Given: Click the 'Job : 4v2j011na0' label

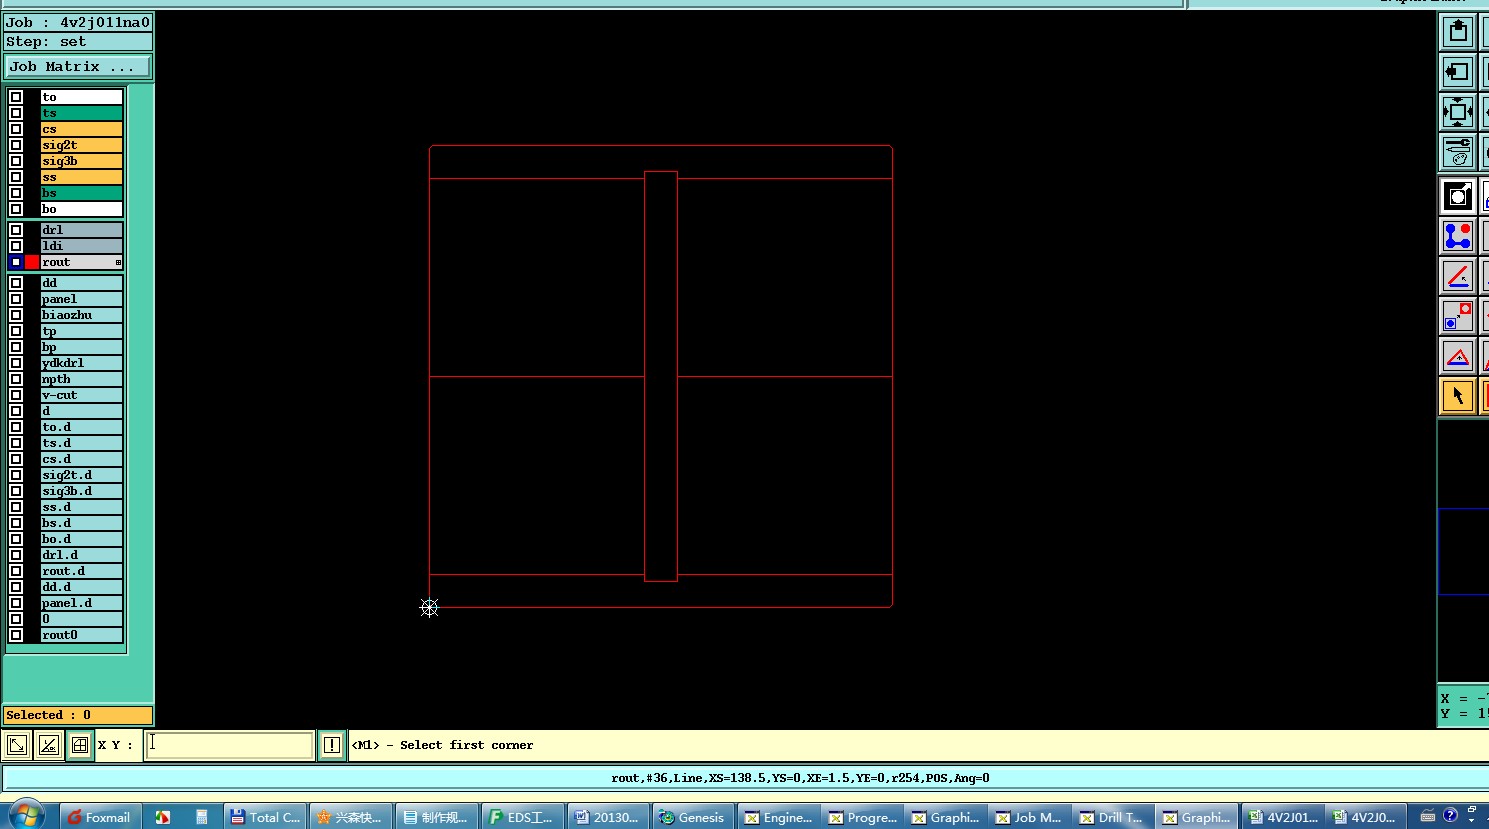Looking at the screenshot, I should (x=78, y=22).
